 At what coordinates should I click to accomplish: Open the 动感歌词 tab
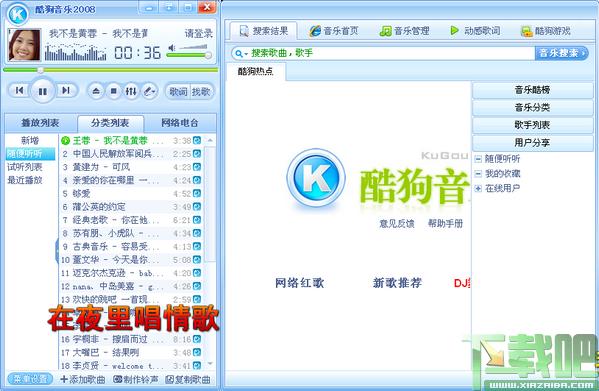[x=475, y=31]
